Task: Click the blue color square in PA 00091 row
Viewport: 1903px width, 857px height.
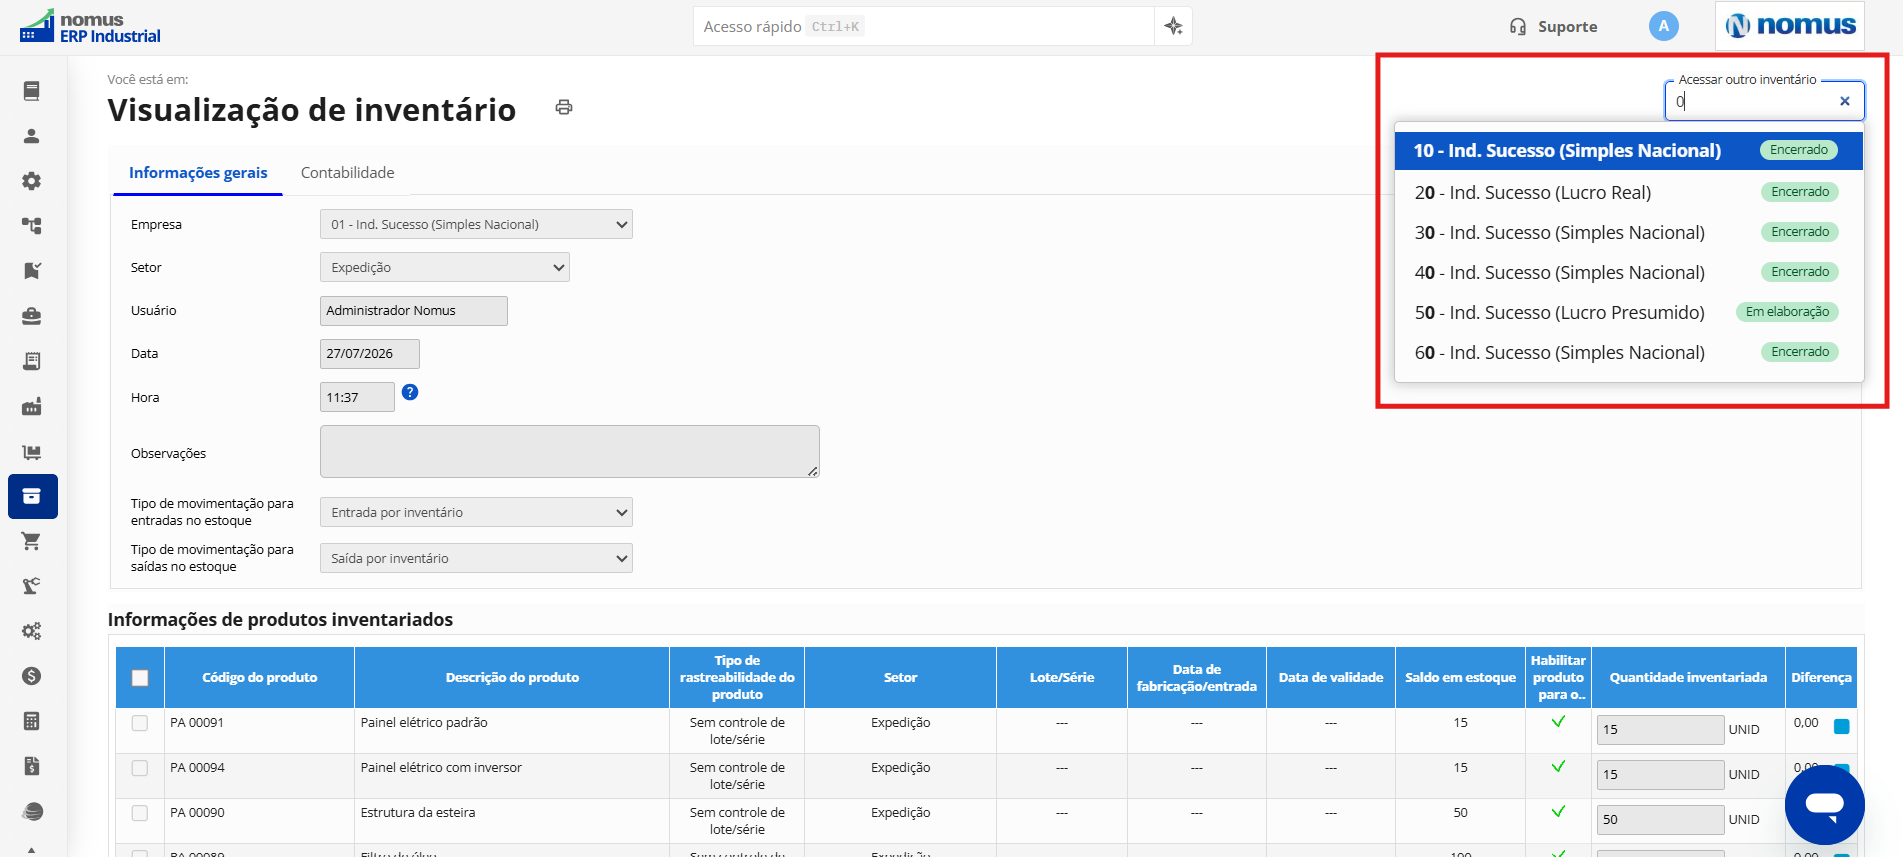Action: 1841,726
